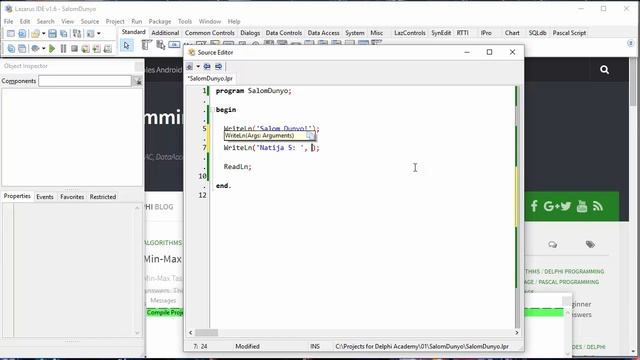Select the pointer selection tool in palette

pyautogui.click(x=127, y=46)
